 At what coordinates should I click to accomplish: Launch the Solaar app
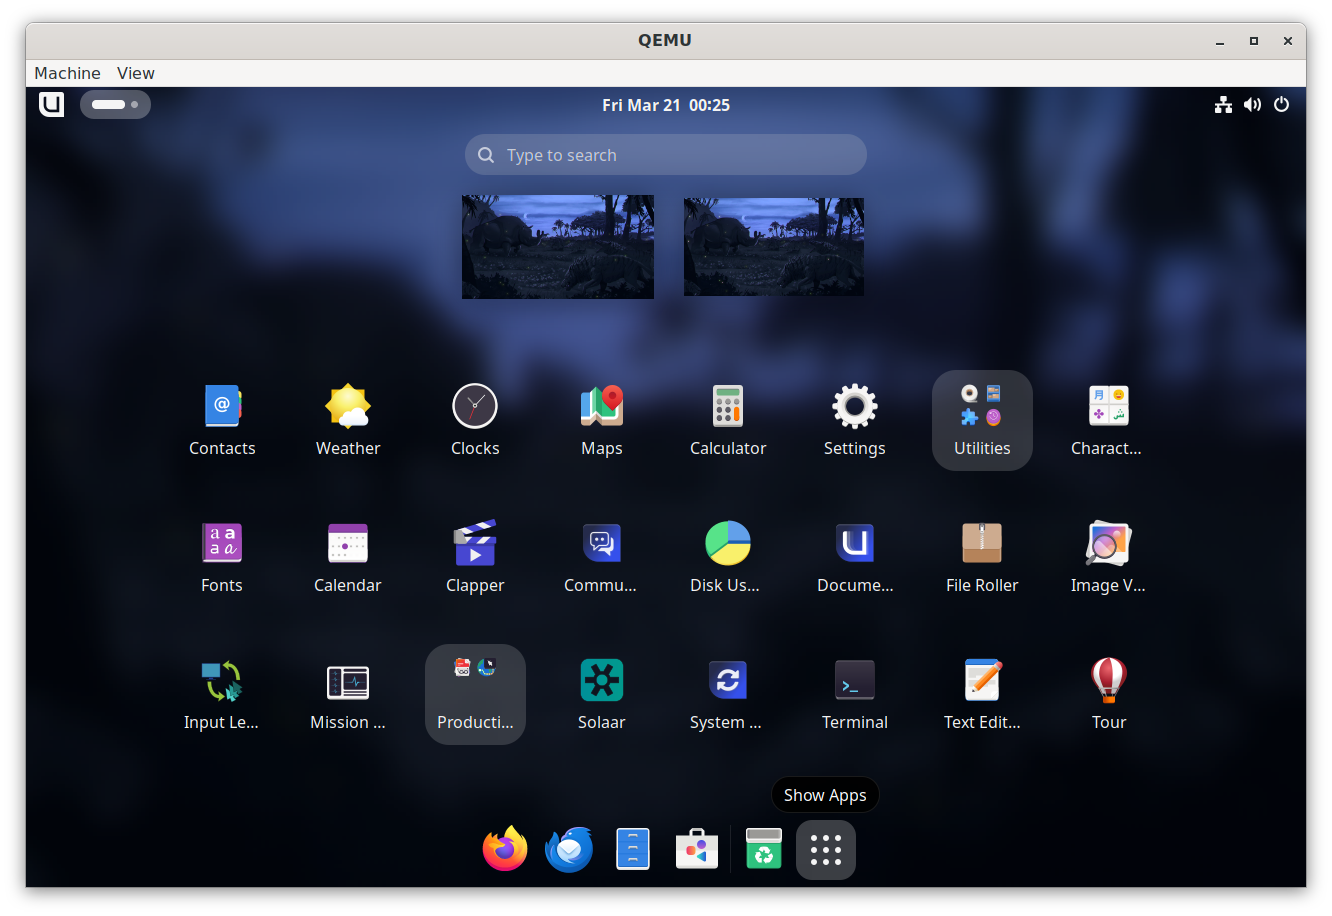(602, 694)
